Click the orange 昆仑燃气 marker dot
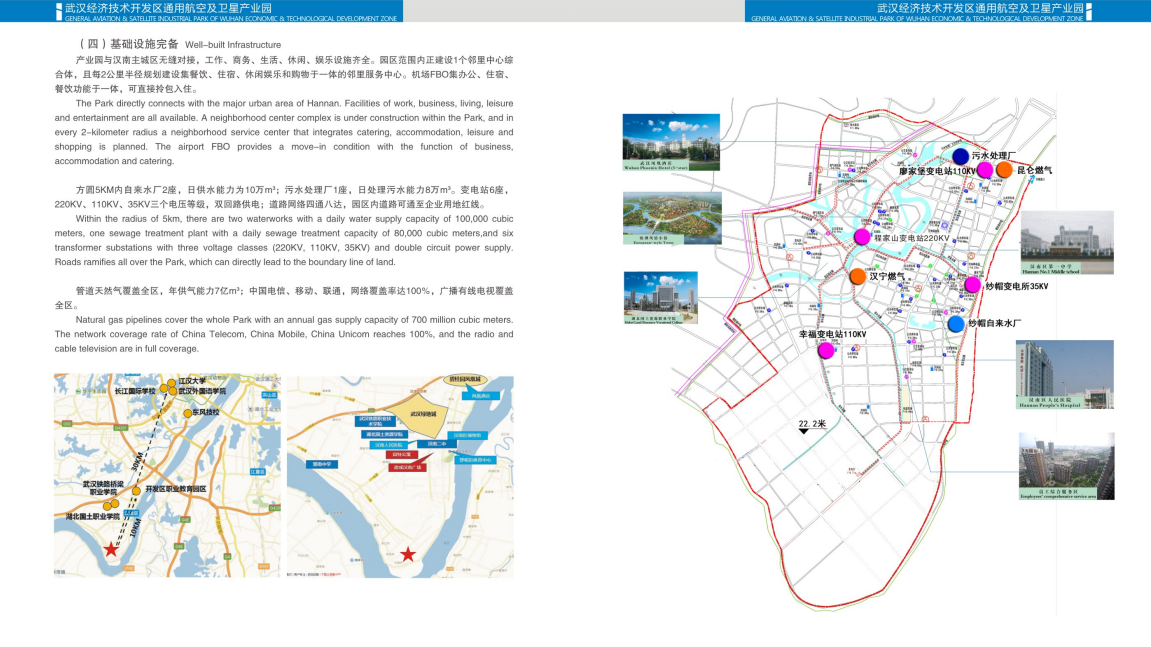This screenshot has width=1151, height=647. (1004, 170)
